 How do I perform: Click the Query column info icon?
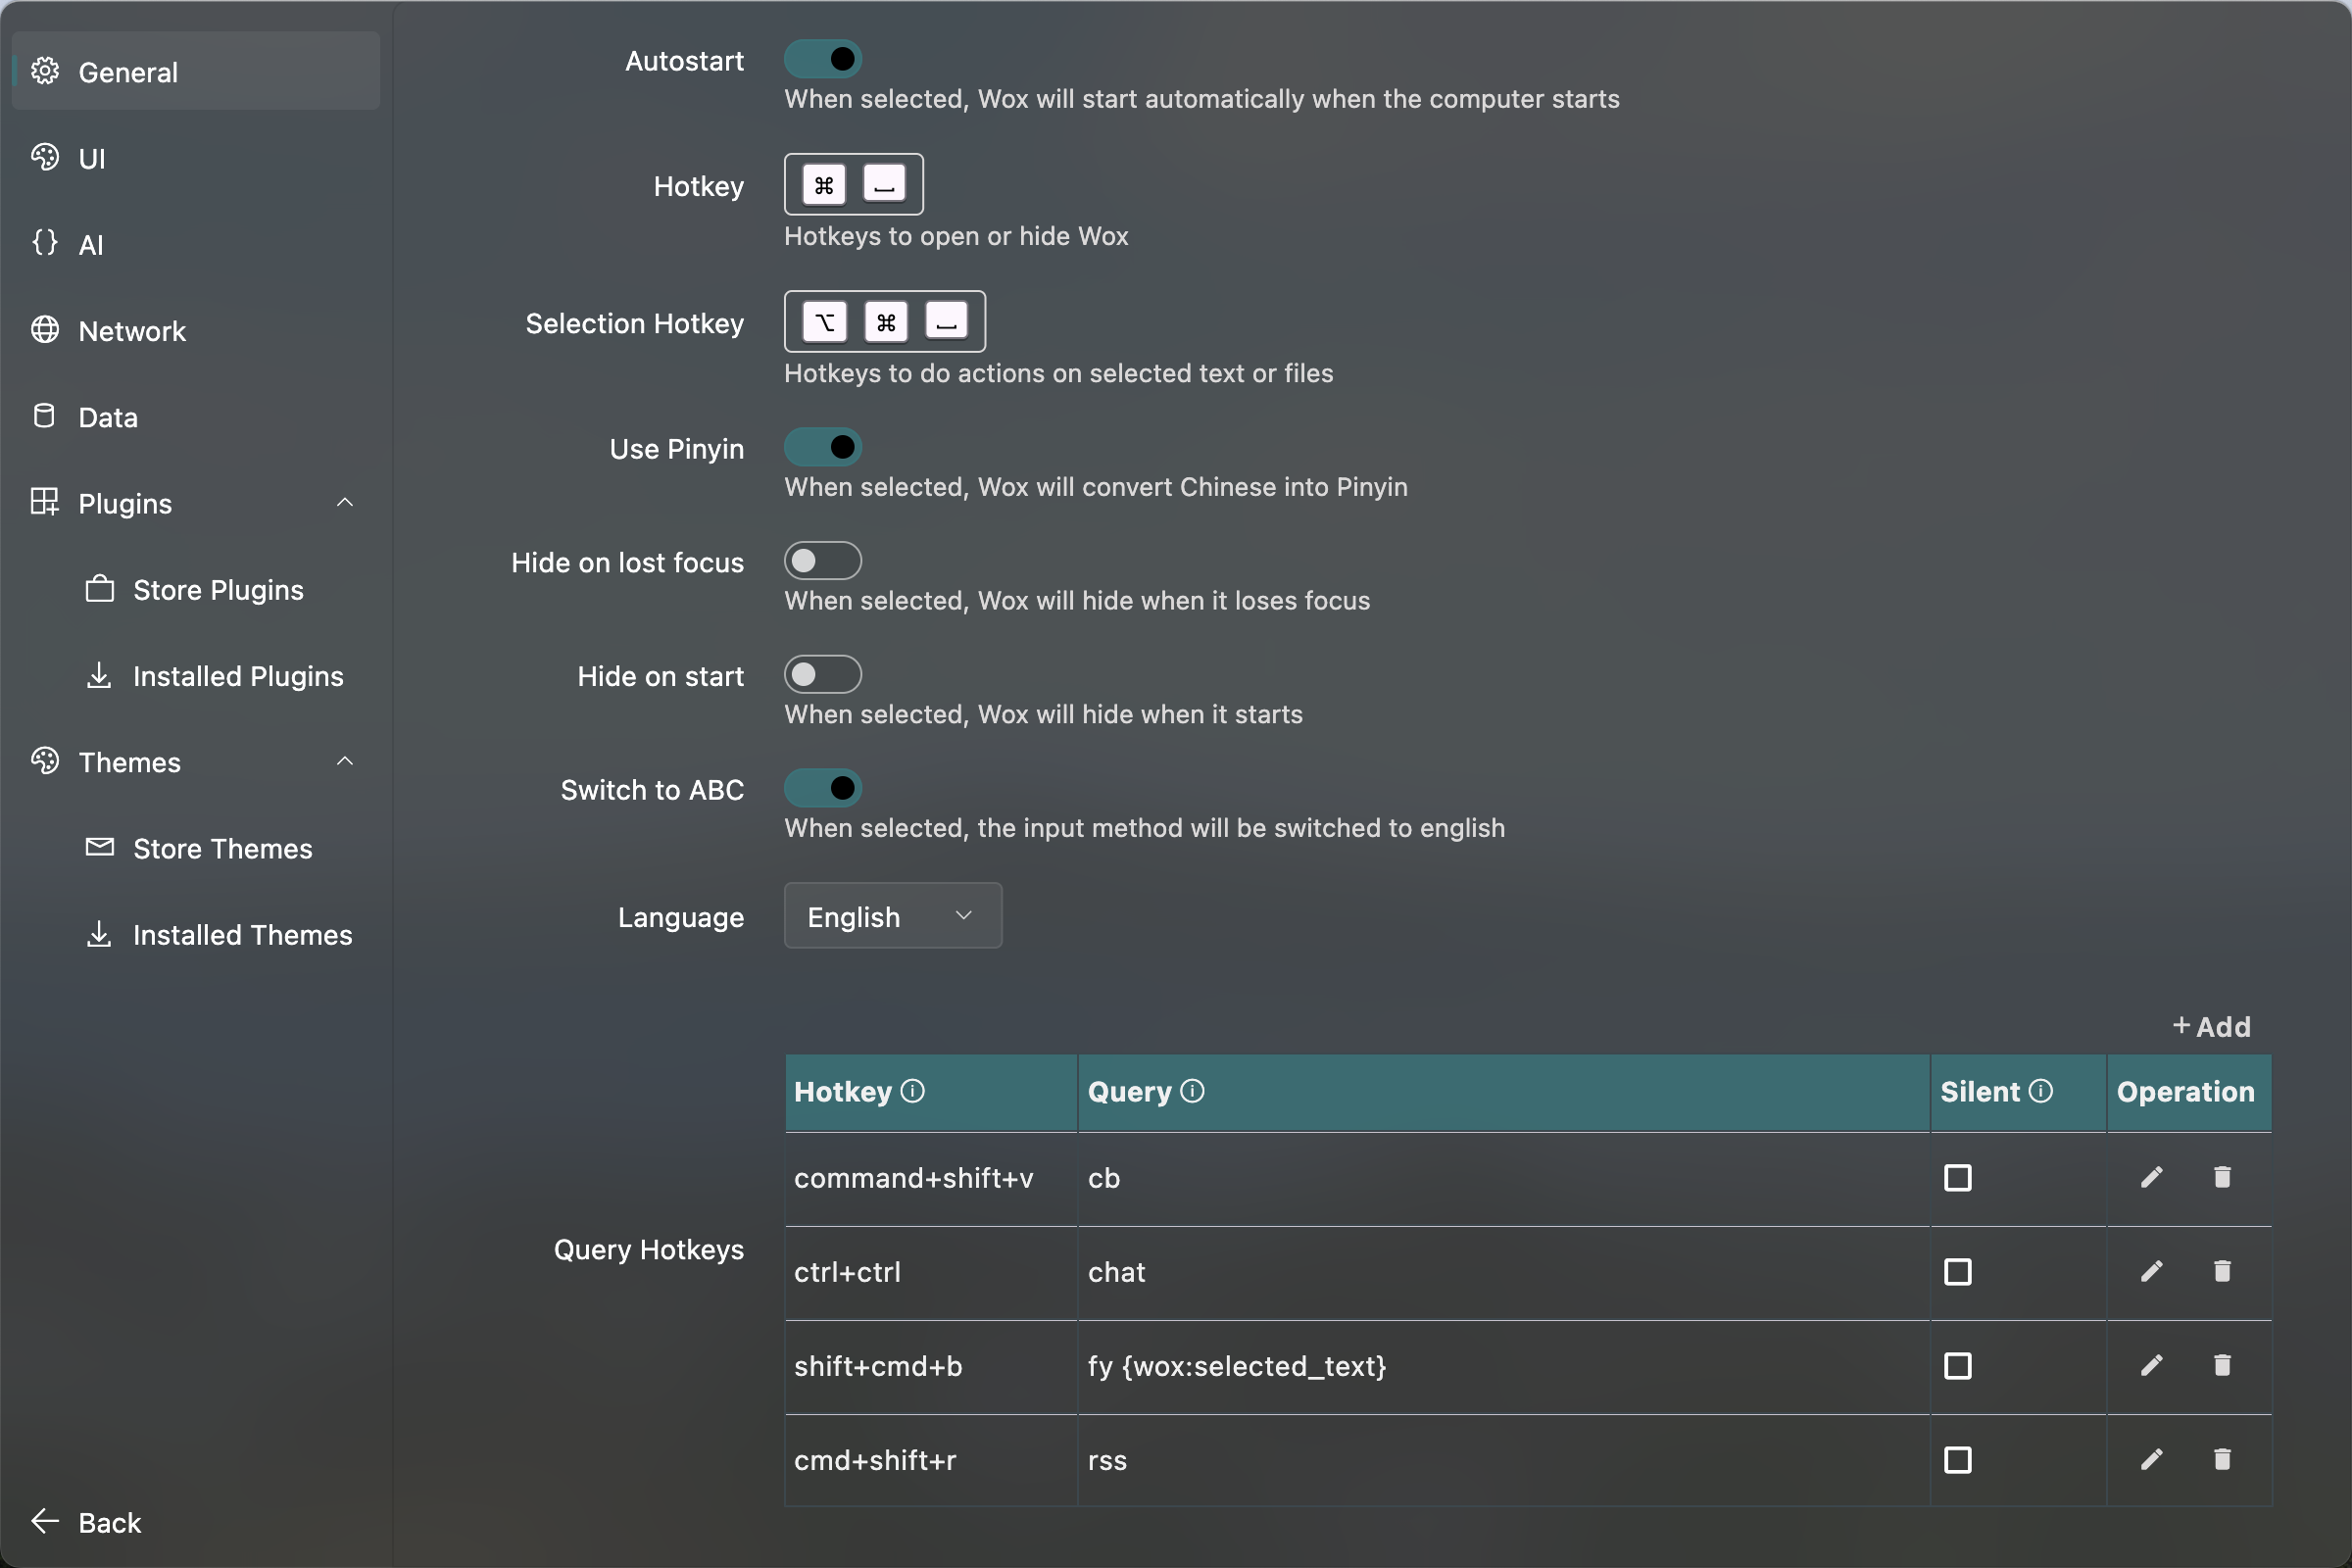(1192, 1091)
